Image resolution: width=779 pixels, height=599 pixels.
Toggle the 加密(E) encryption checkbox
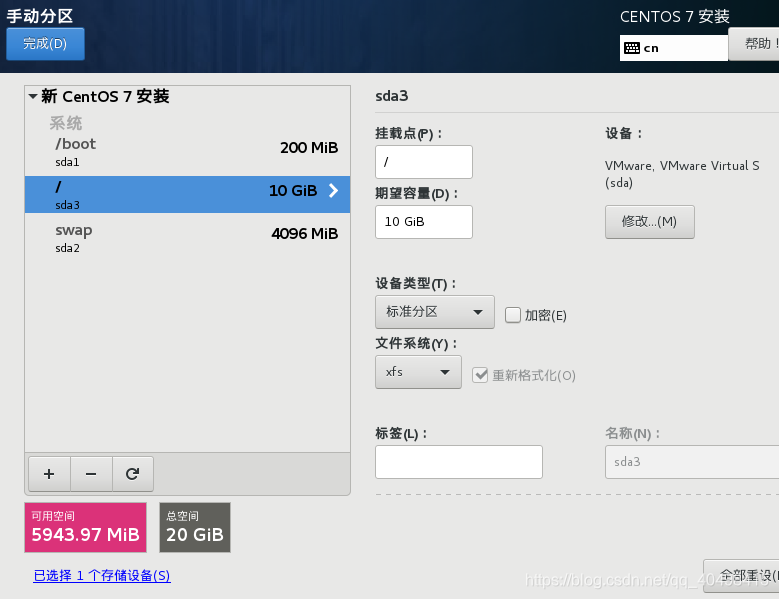pos(513,315)
